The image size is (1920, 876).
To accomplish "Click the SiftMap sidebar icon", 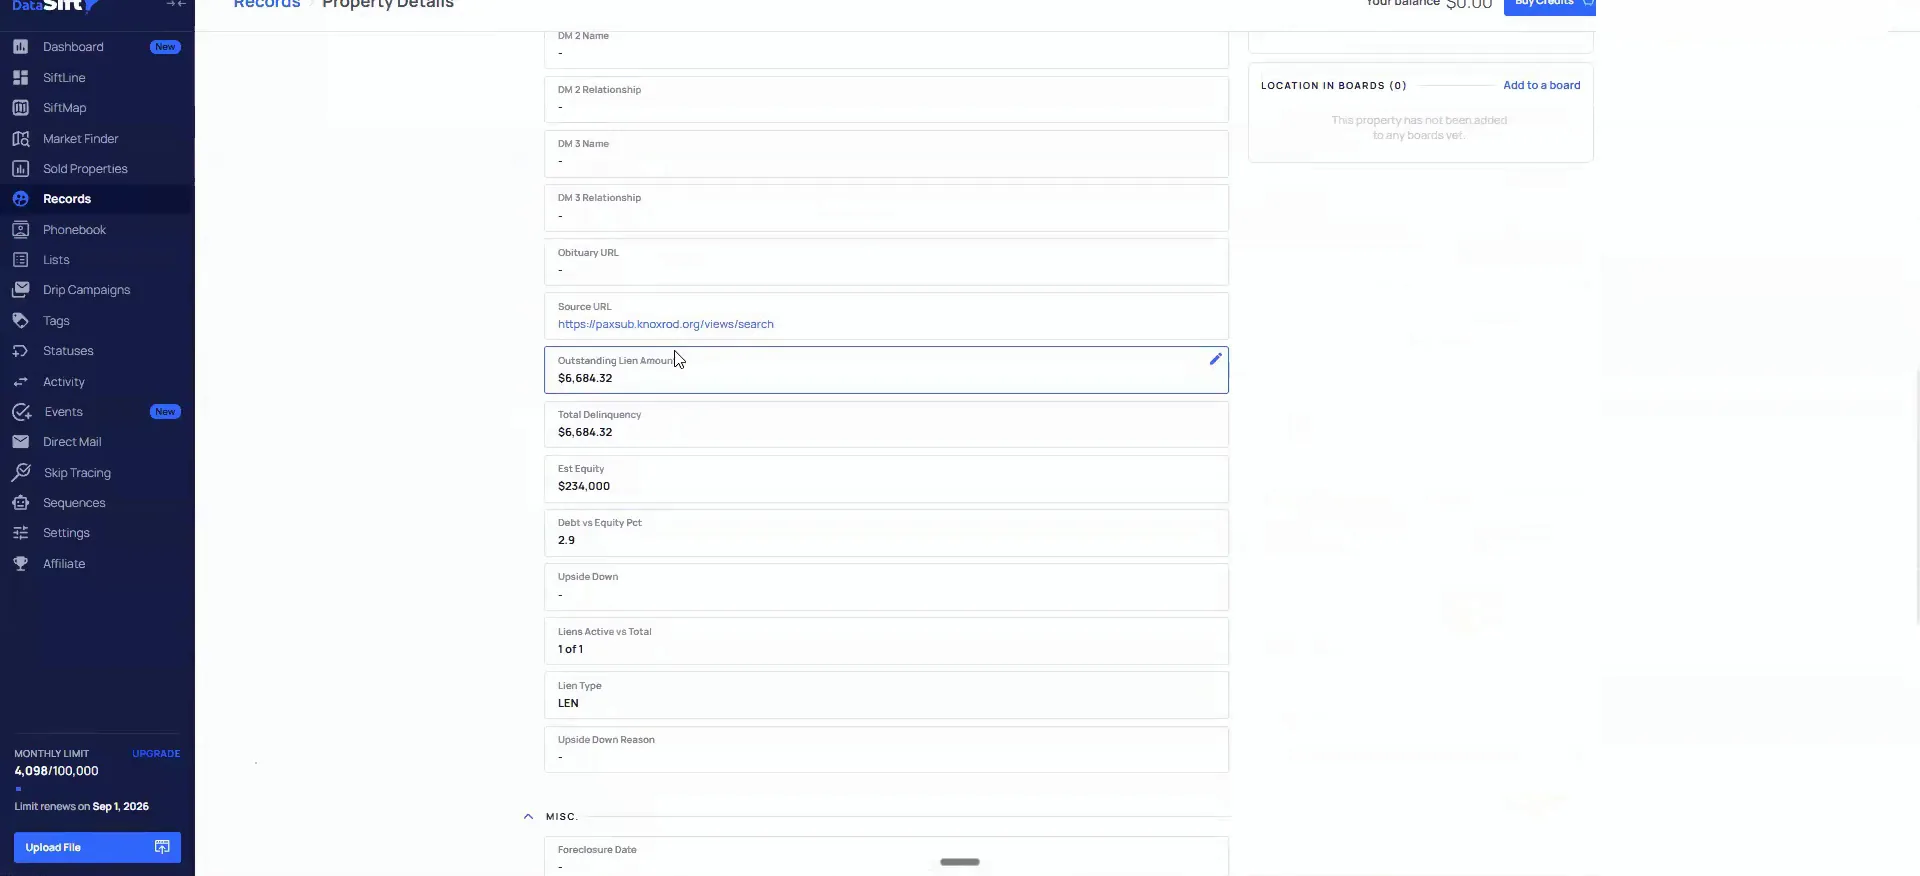I will (x=20, y=108).
